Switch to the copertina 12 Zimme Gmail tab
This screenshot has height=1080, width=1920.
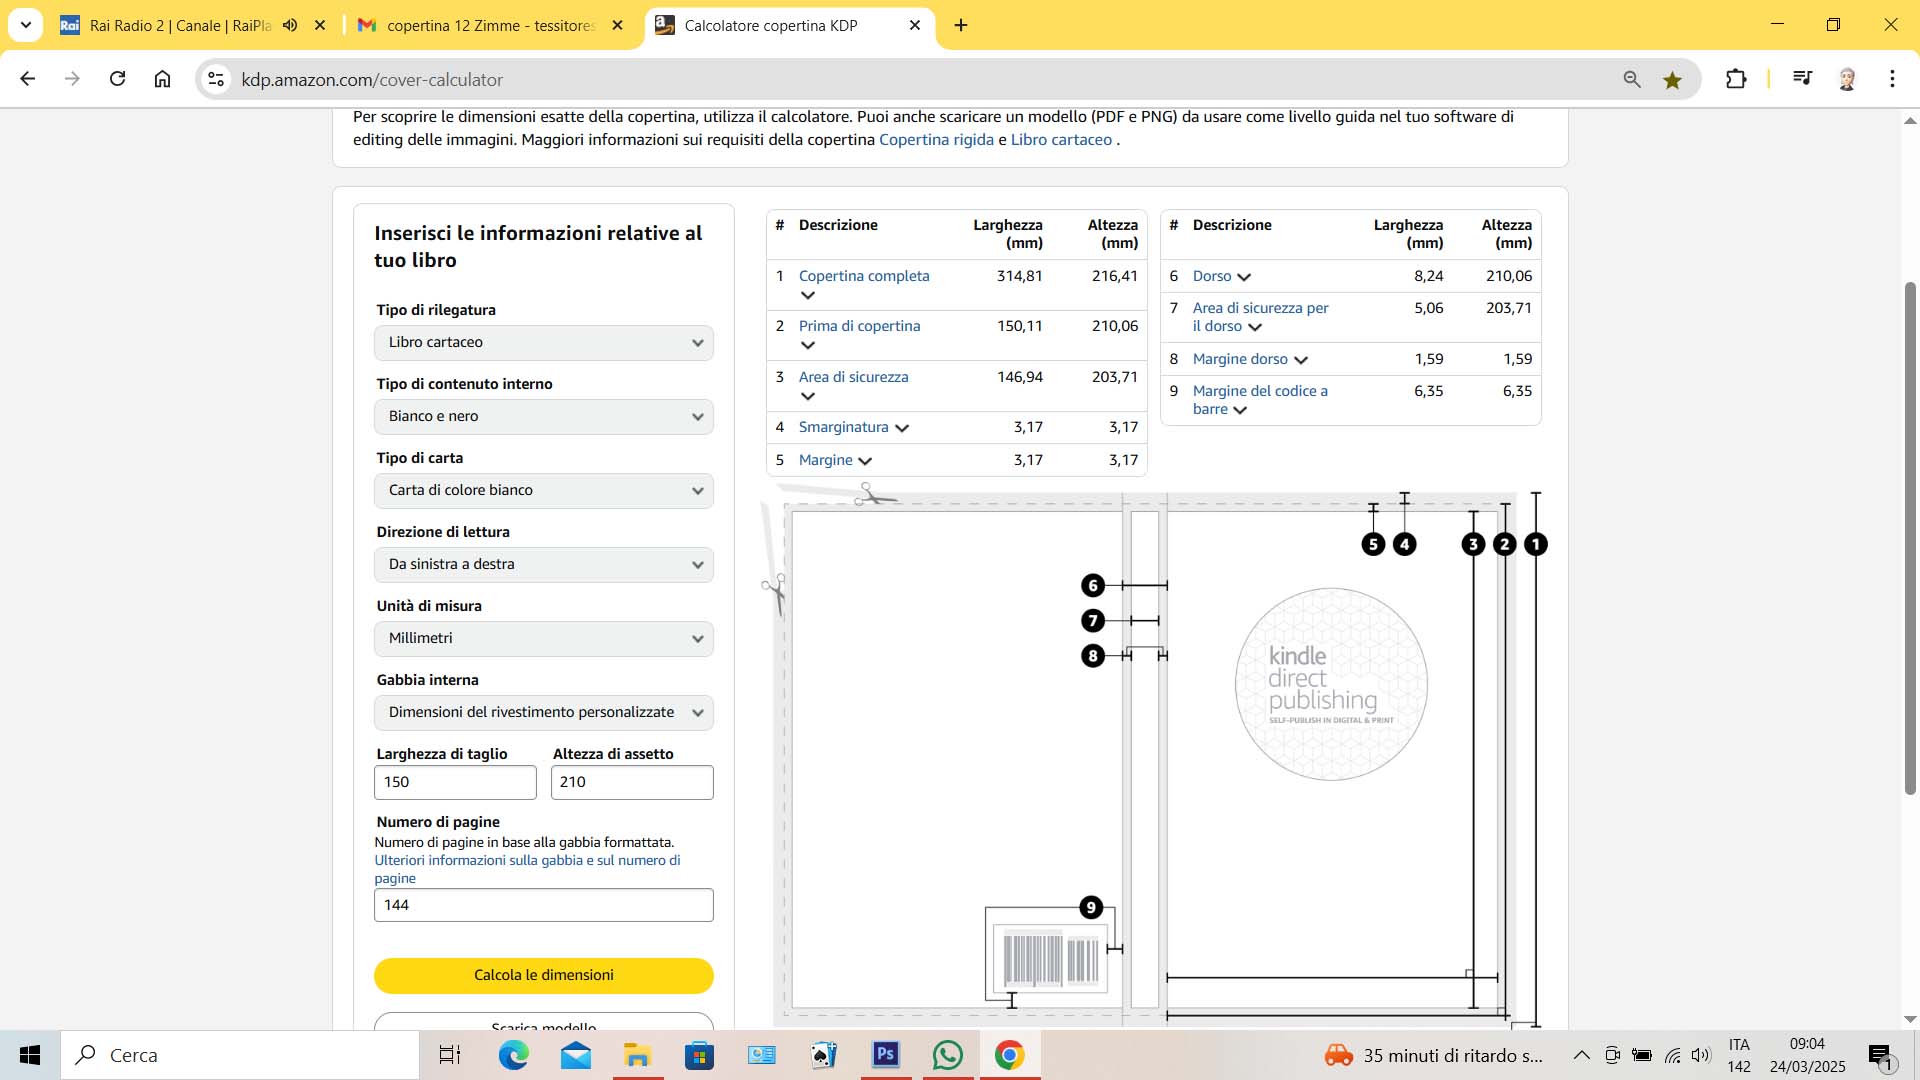click(x=490, y=25)
